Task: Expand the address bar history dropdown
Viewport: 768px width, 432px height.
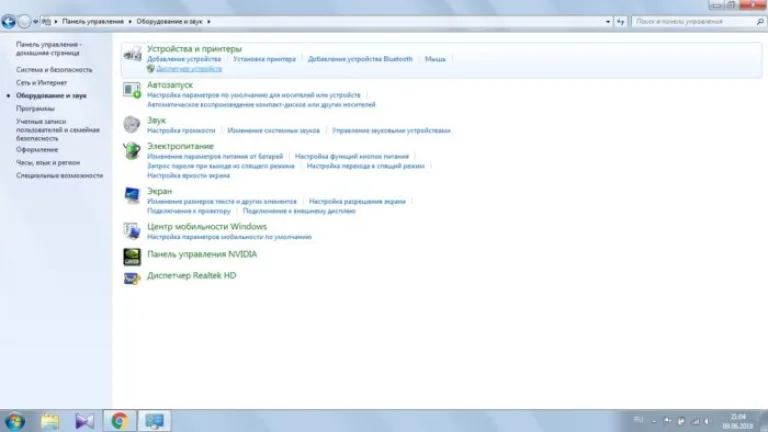Action: (x=608, y=22)
